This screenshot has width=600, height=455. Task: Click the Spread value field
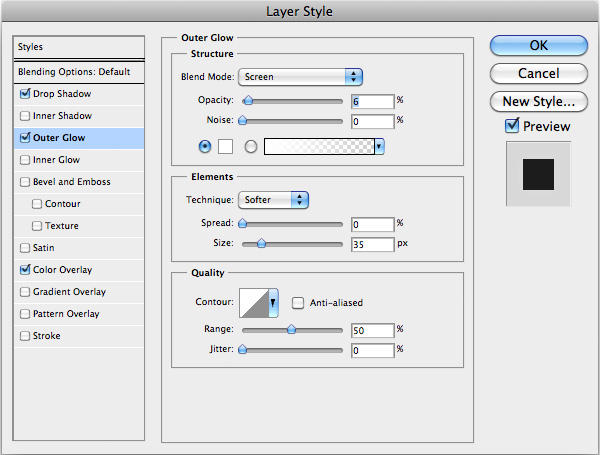[x=372, y=224]
